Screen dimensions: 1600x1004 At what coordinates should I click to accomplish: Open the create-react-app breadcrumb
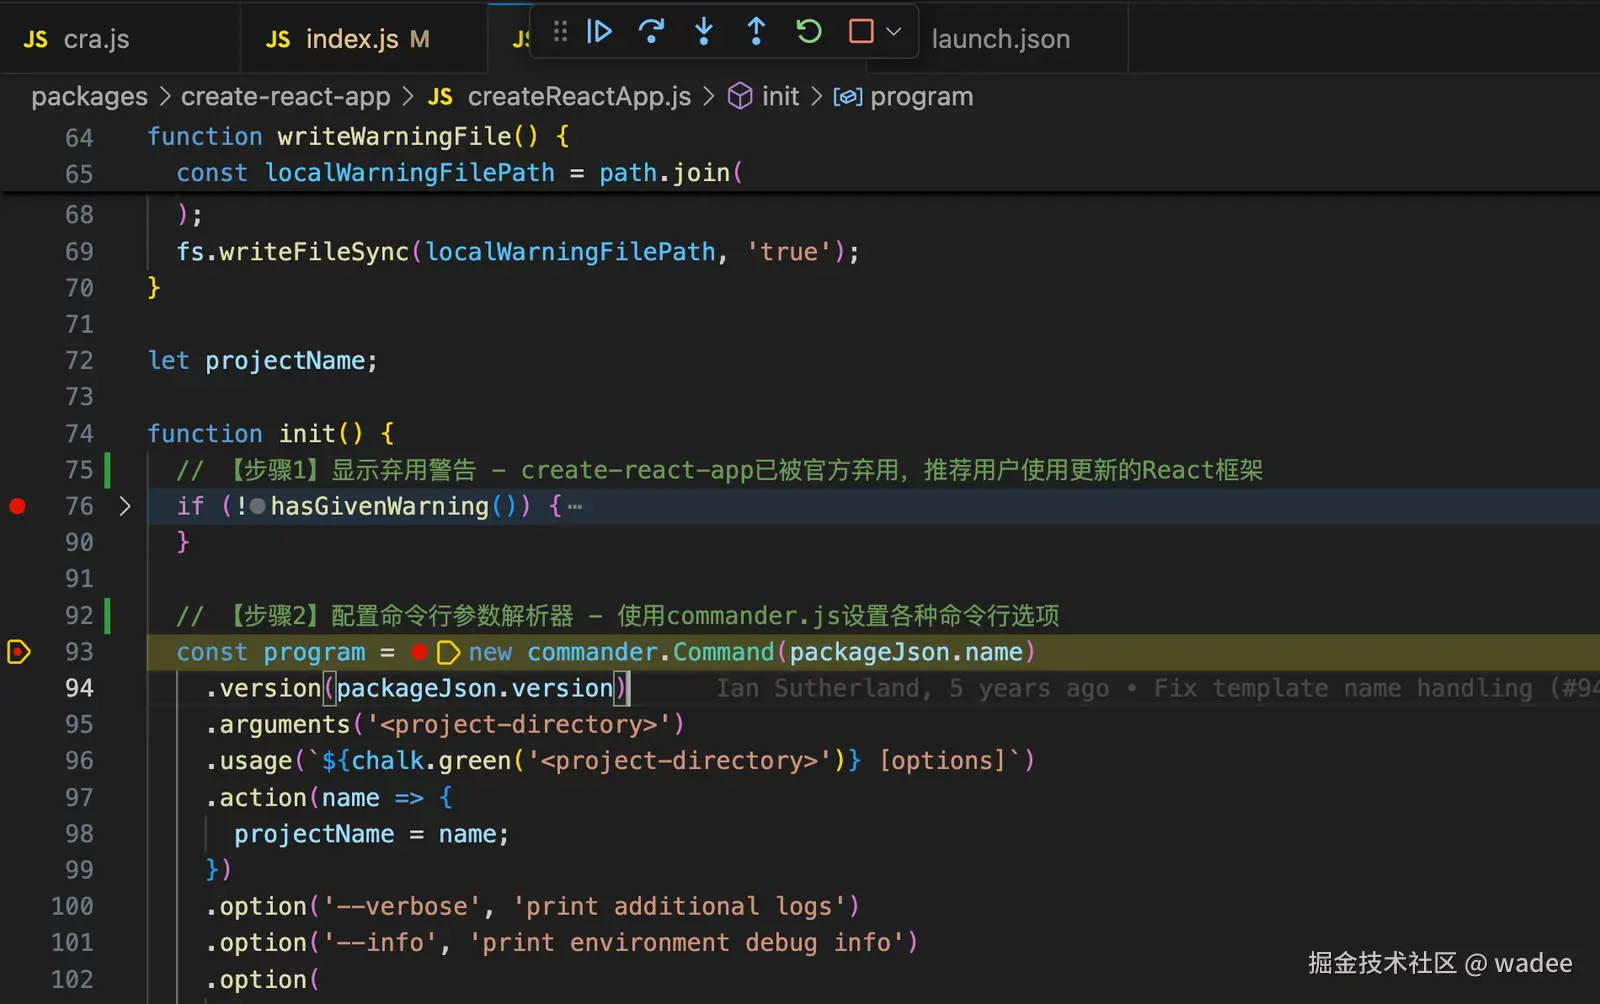tap(285, 96)
